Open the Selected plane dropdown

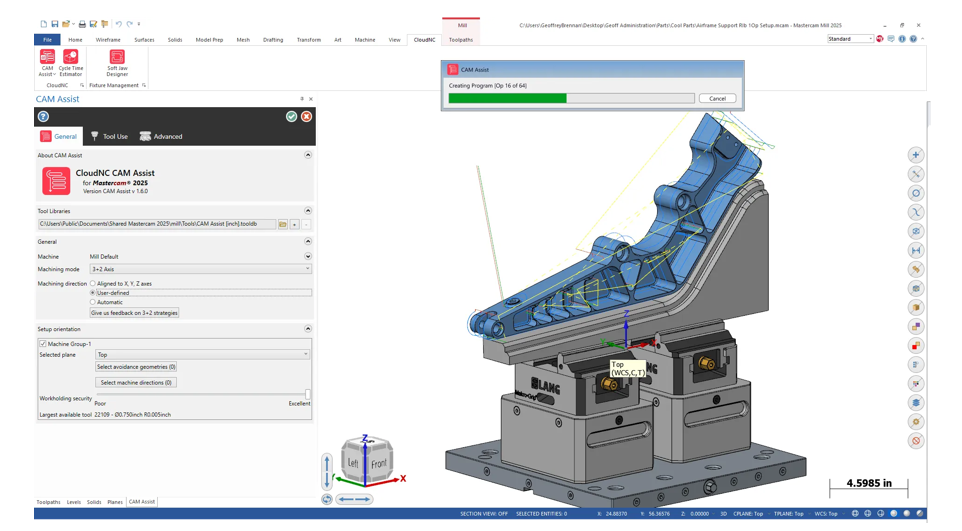(202, 354)
